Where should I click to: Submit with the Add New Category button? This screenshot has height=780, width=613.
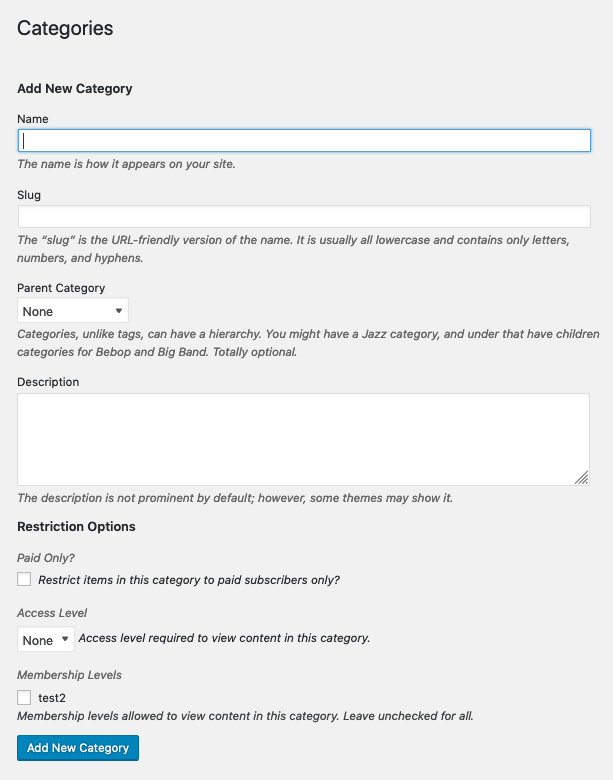point(78,748)
